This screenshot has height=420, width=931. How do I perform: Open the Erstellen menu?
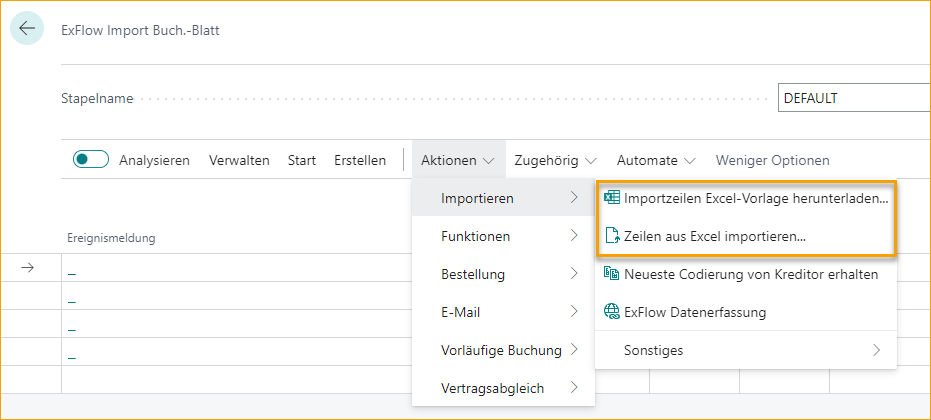pos(360,160)
